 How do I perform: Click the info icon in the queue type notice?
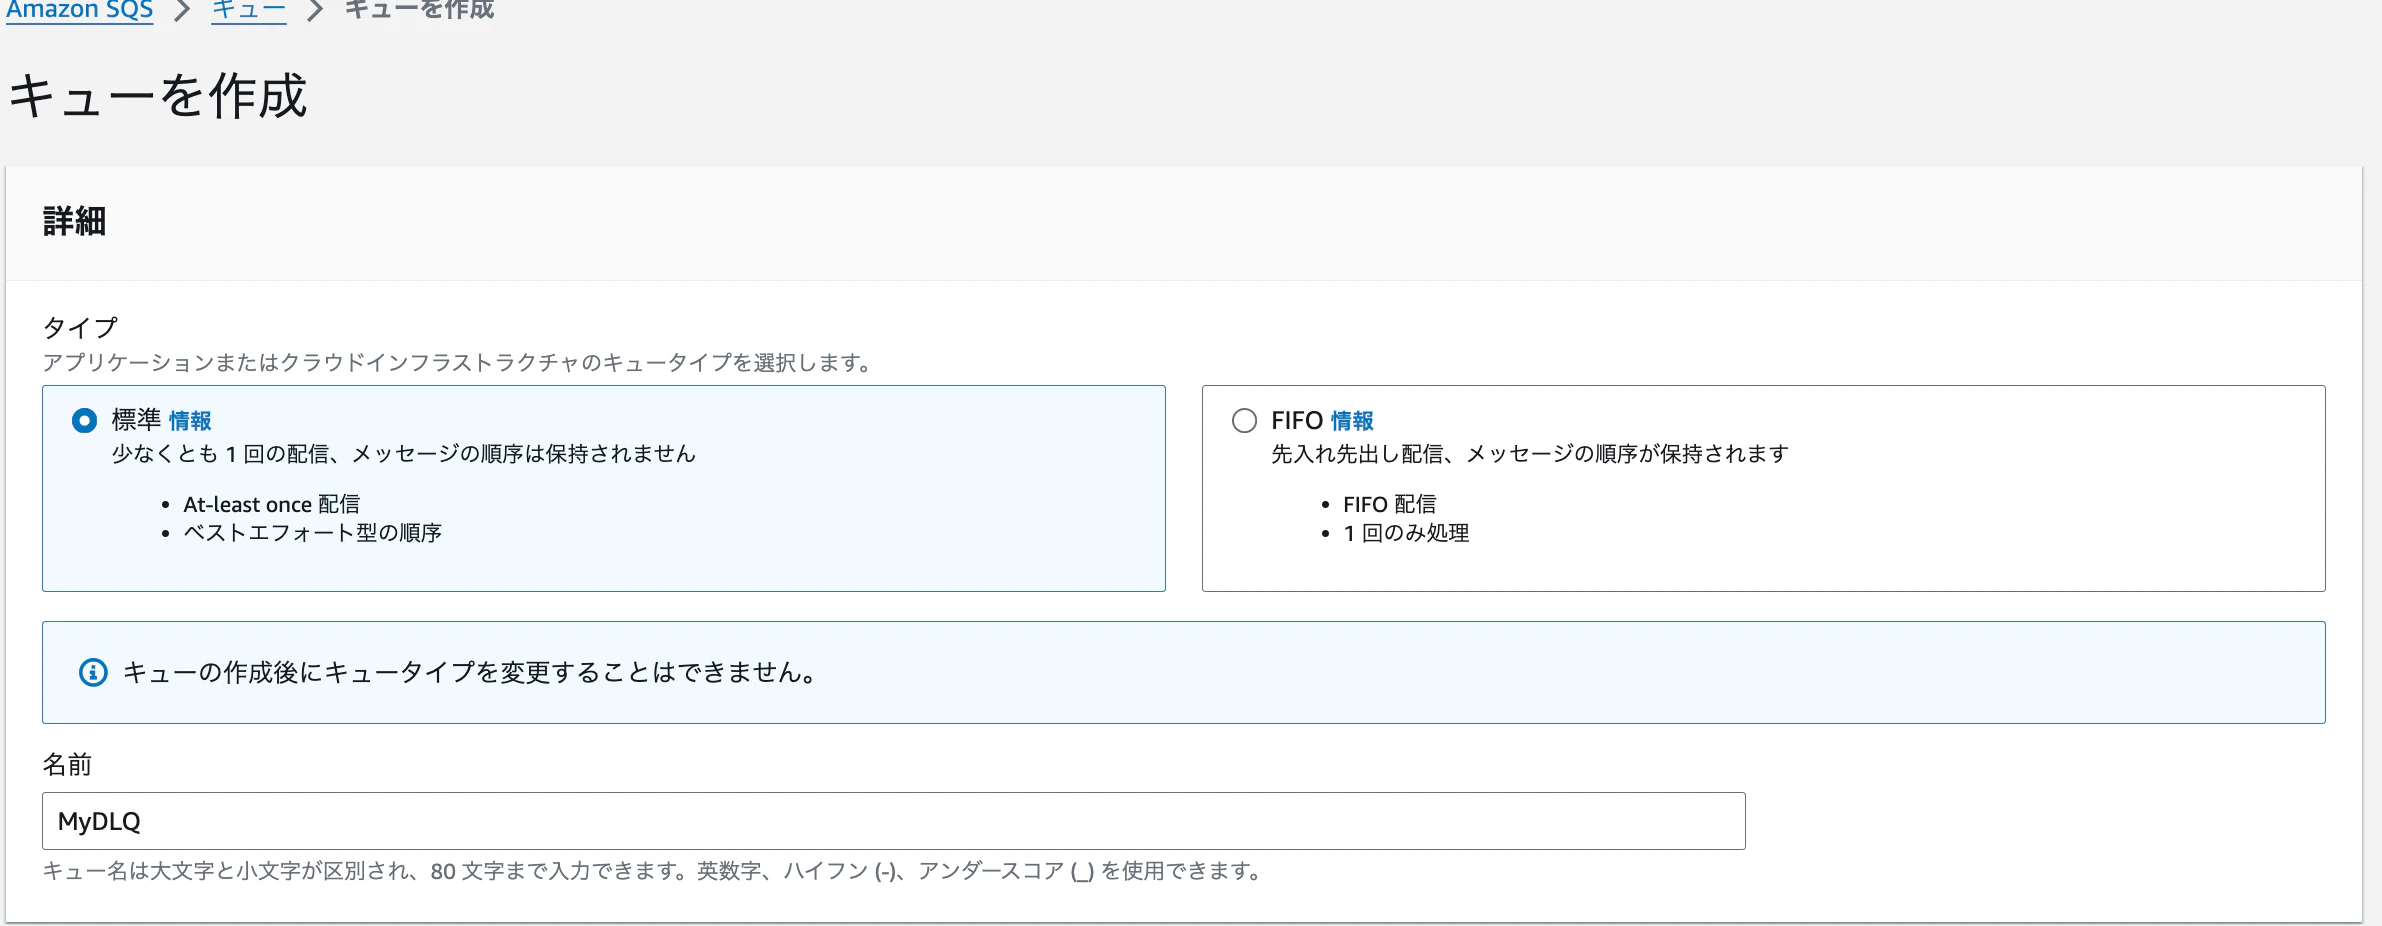point(93,673)
